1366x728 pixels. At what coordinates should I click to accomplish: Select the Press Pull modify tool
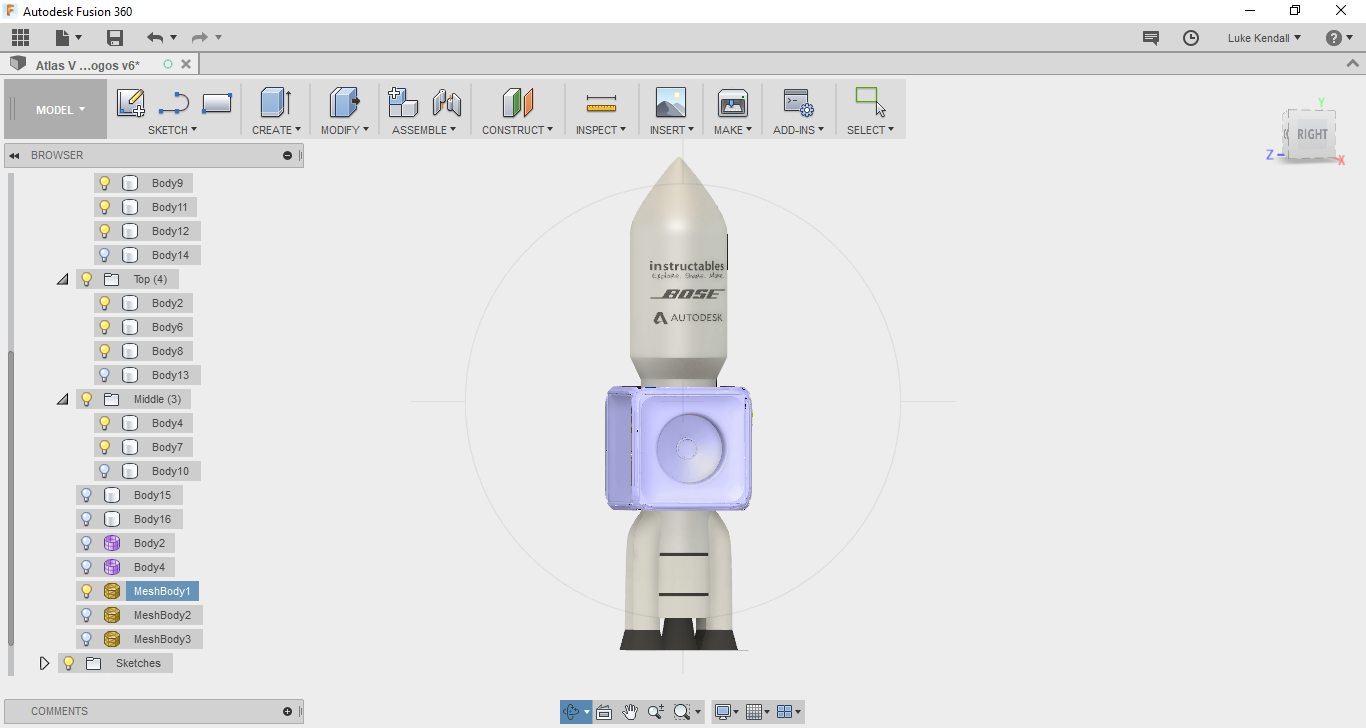pyautogui.click(x=344, y=103)
